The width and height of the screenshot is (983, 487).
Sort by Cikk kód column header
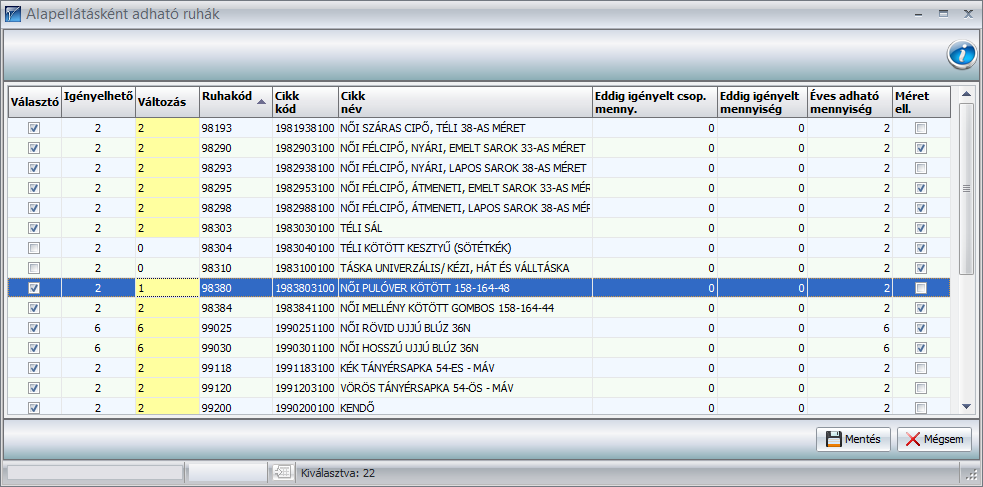tap(305, 102)
